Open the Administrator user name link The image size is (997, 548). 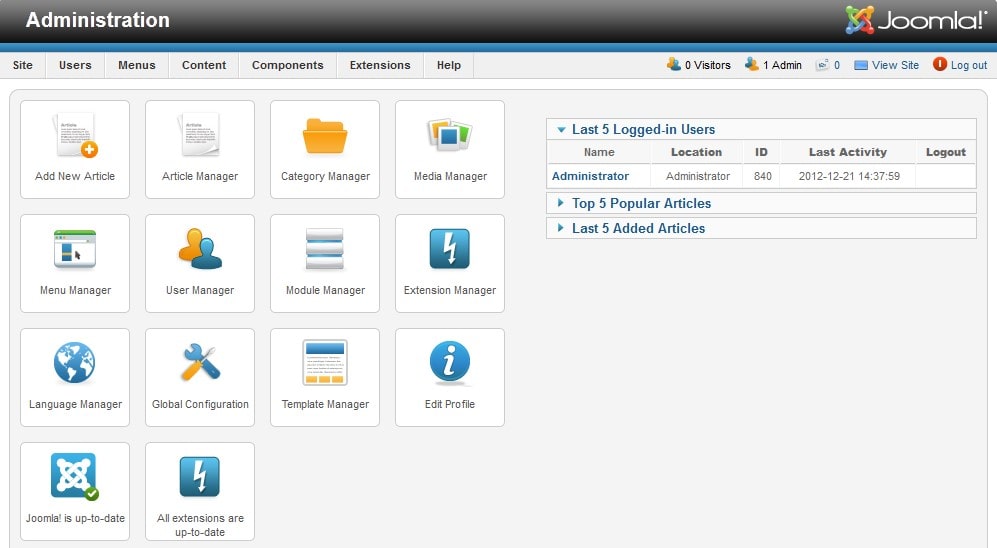[590, 176]
